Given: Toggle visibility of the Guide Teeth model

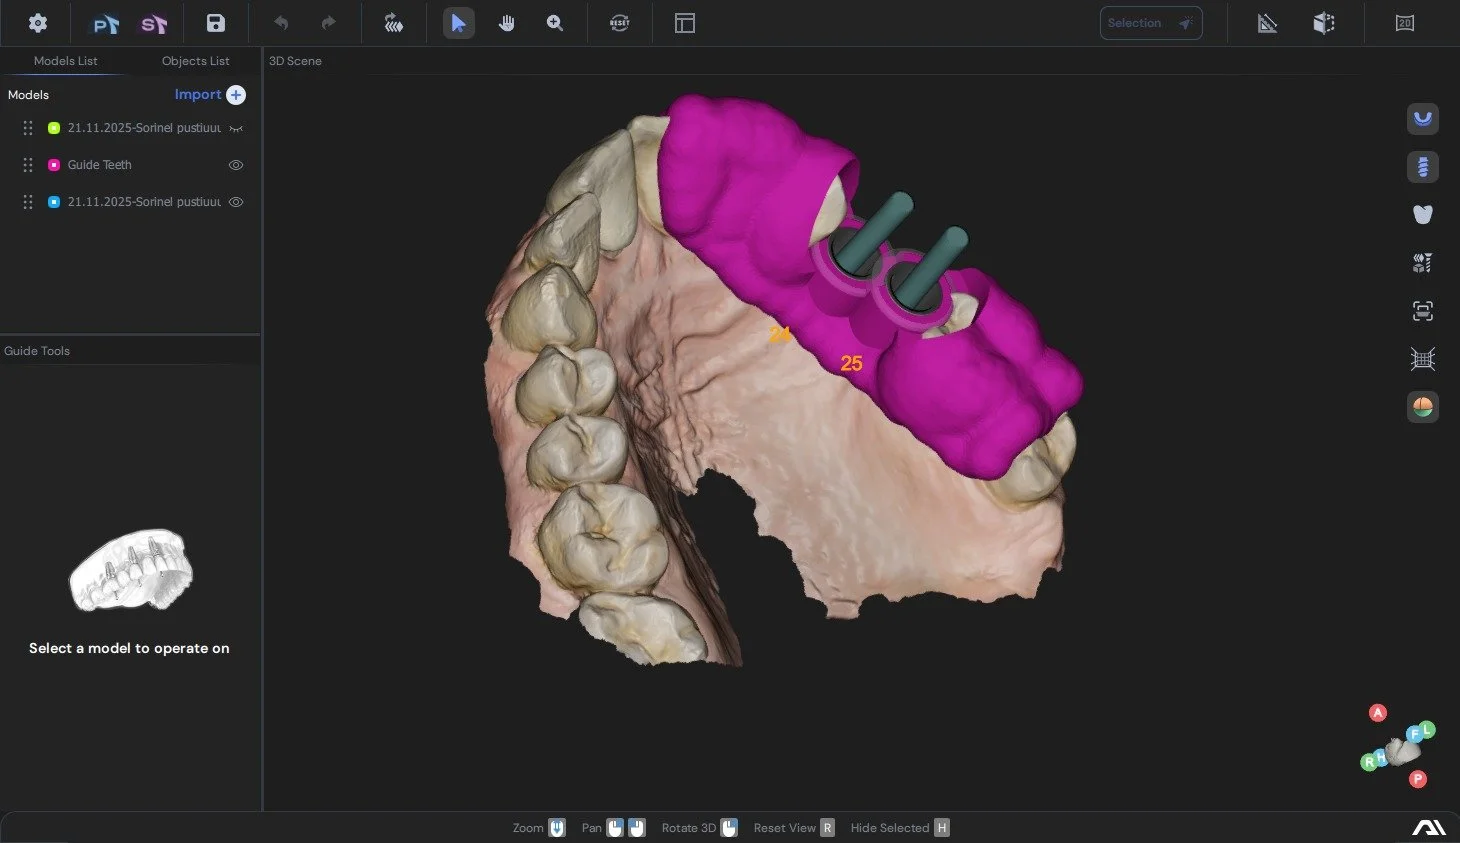Looking at the screenshot, I should 236,164.
